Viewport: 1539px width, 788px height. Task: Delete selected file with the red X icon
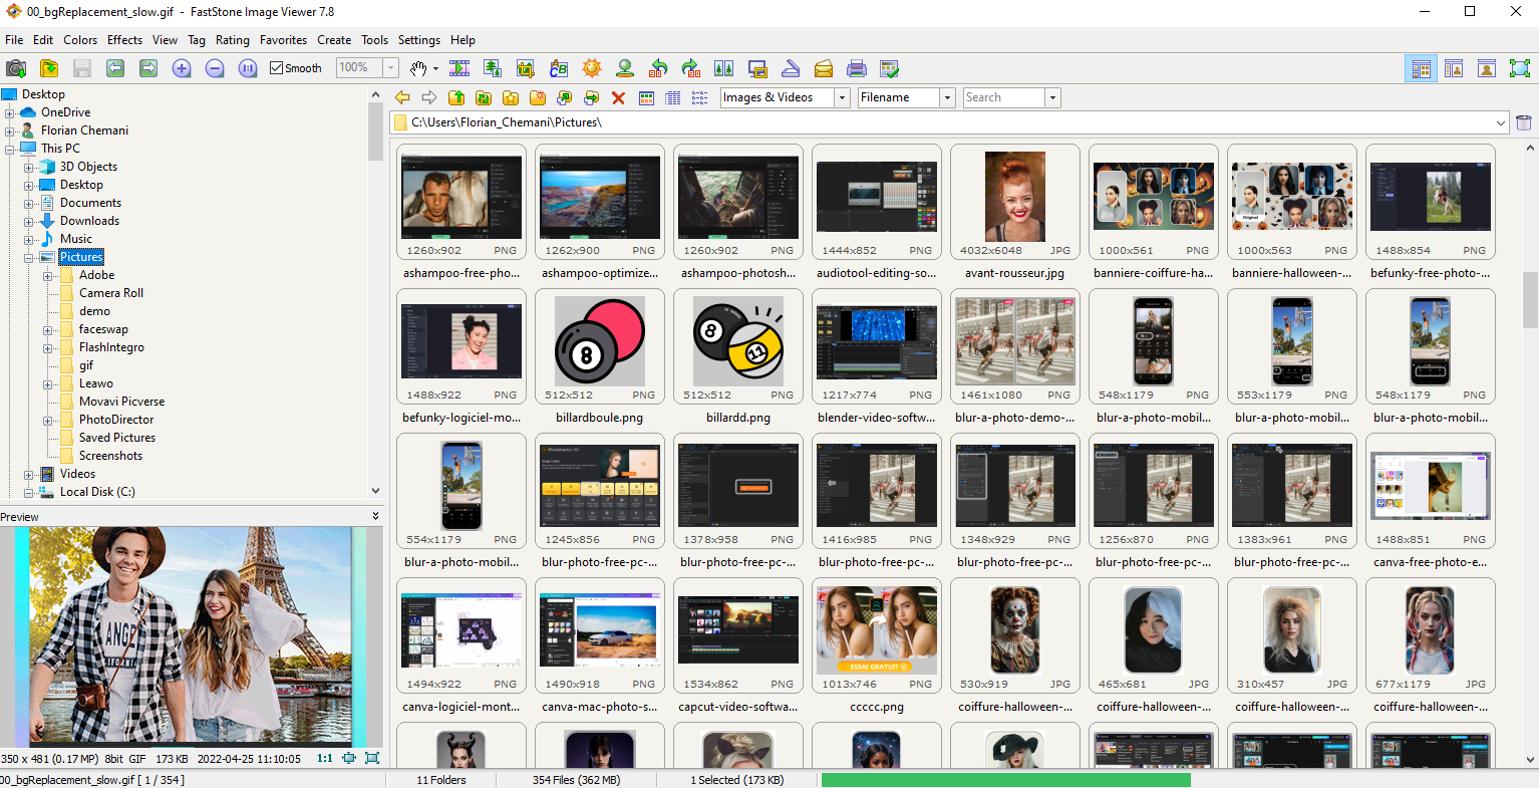pyautogui.click(x=618, y=97)
